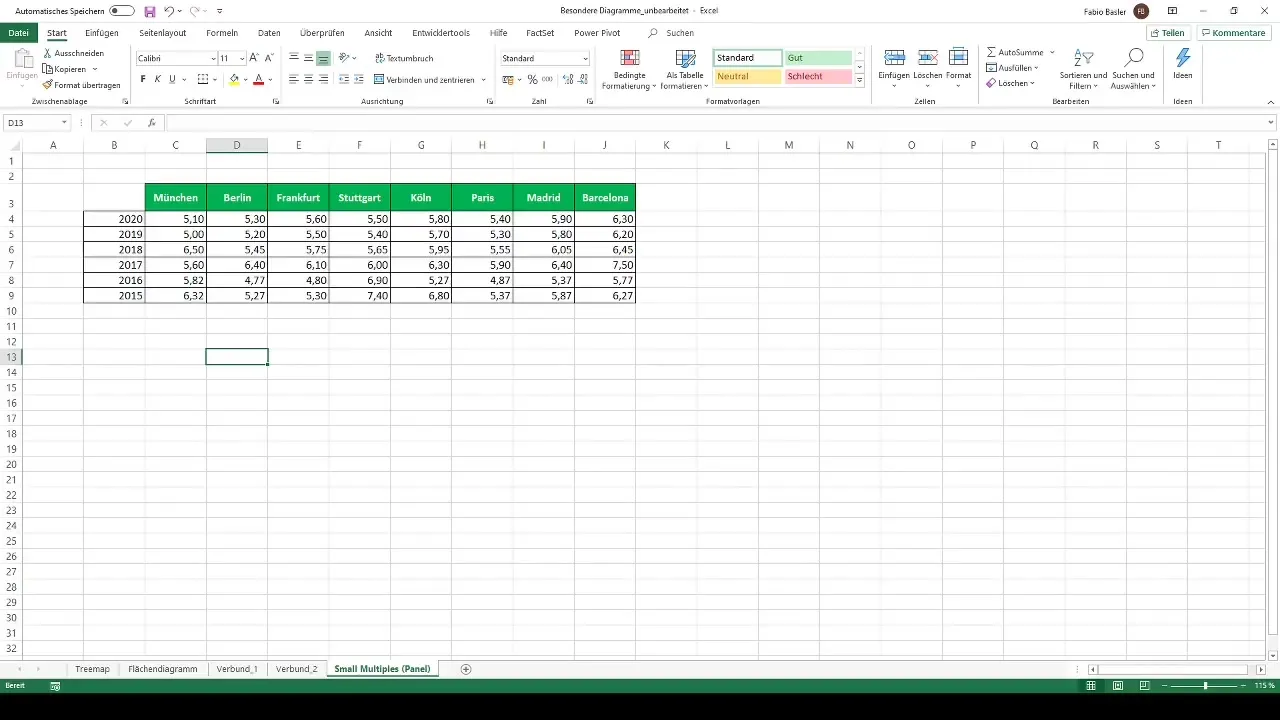Align text to bottom of cell
Image resolution: width=1280 pixels, height=720 pixels.
[x=323, y=58]
